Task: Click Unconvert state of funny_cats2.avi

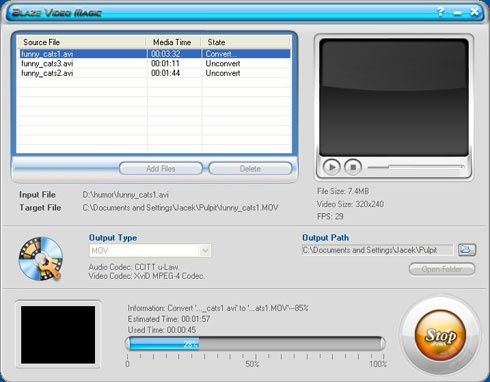Action: click(223, 73)
